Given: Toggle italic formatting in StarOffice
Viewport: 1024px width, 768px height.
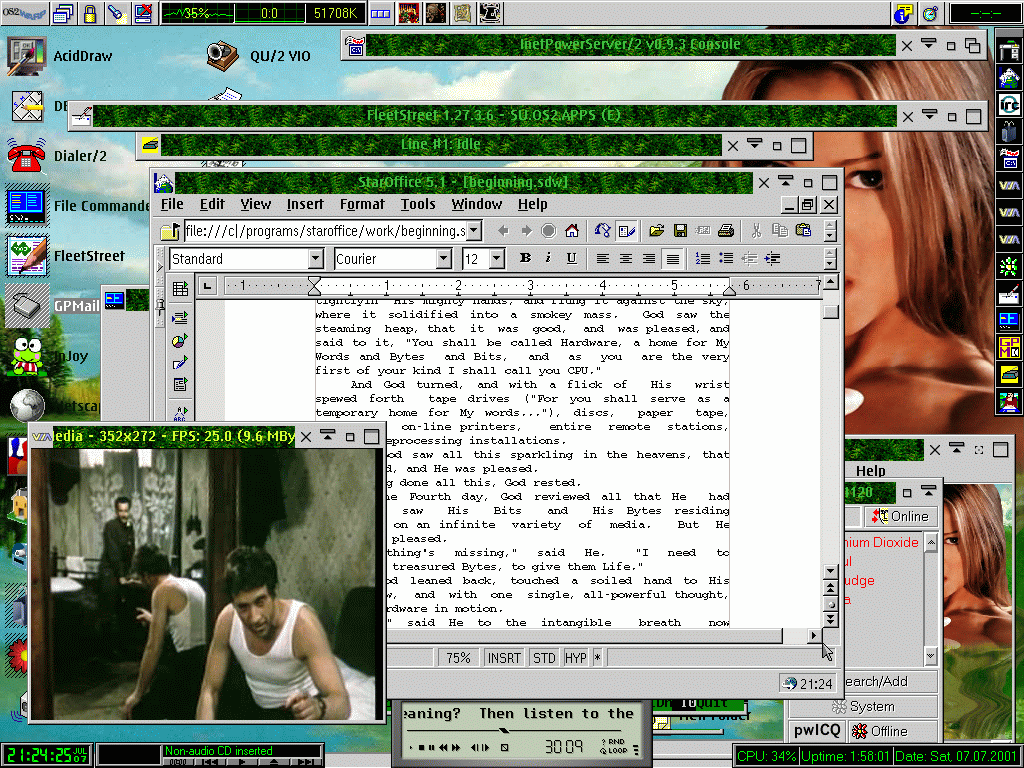Looking at the screenshot, I should point(548,259).
